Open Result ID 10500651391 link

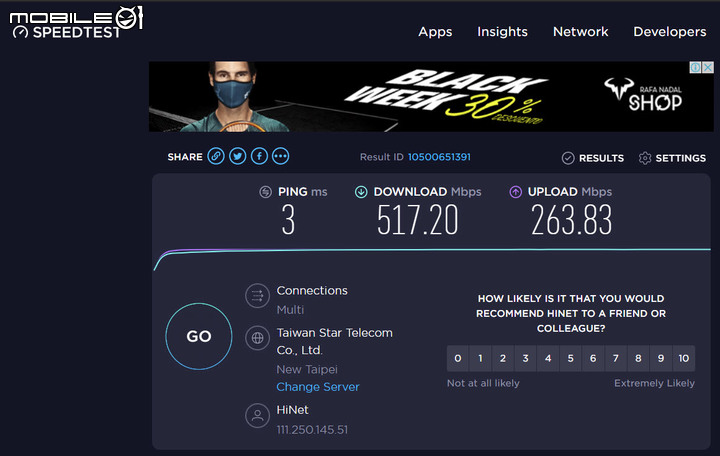(x=439, y=157)
